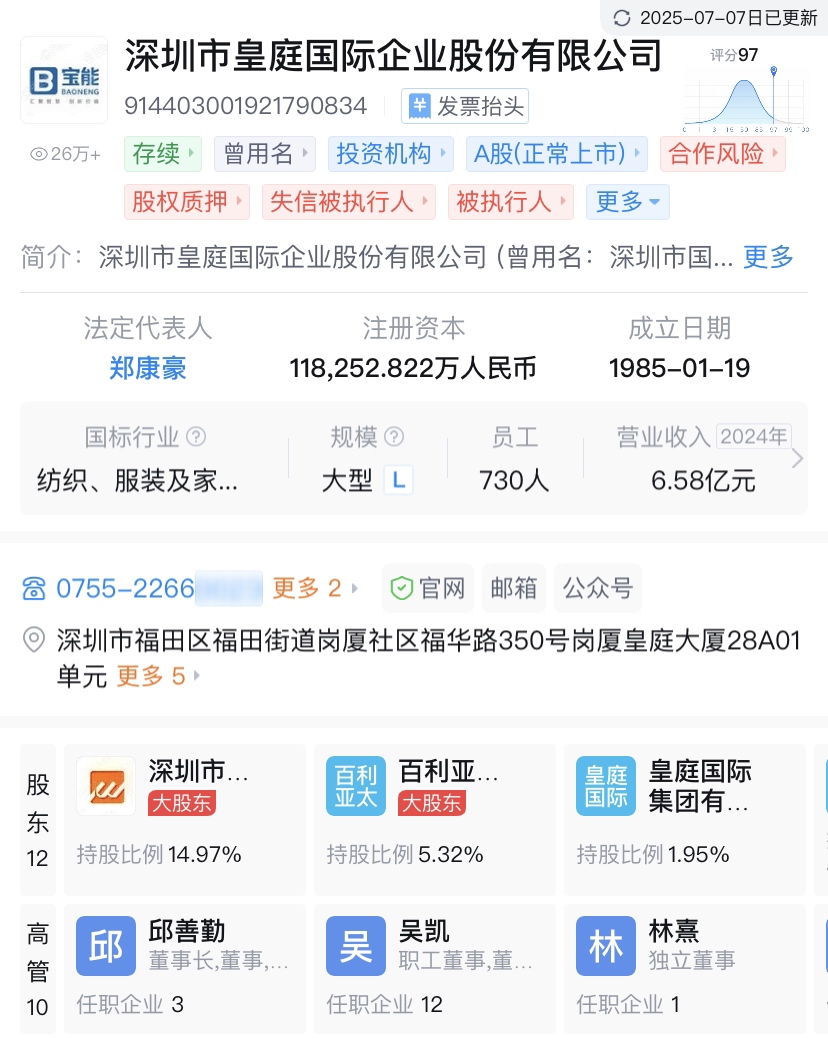828x1040 pixels.
Task: Click right arrow to see more metrics
Action: pos(798,458)
